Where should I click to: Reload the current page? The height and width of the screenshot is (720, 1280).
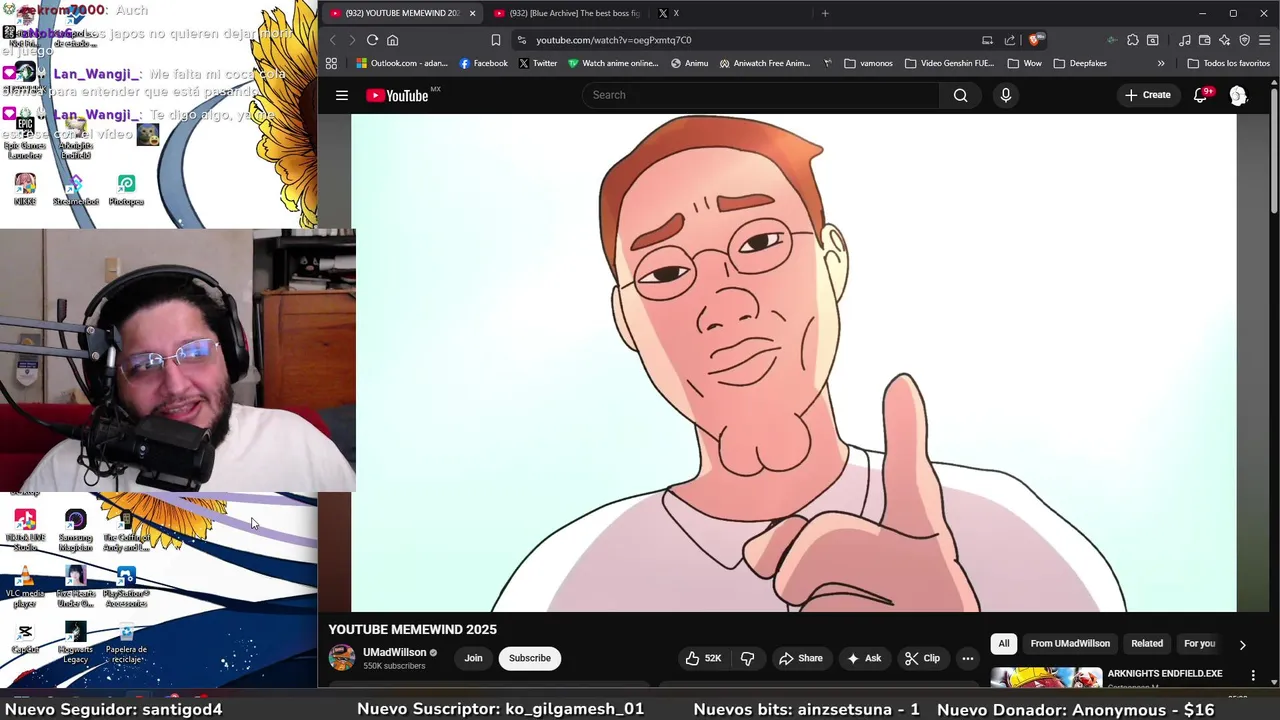pos(372,40)
